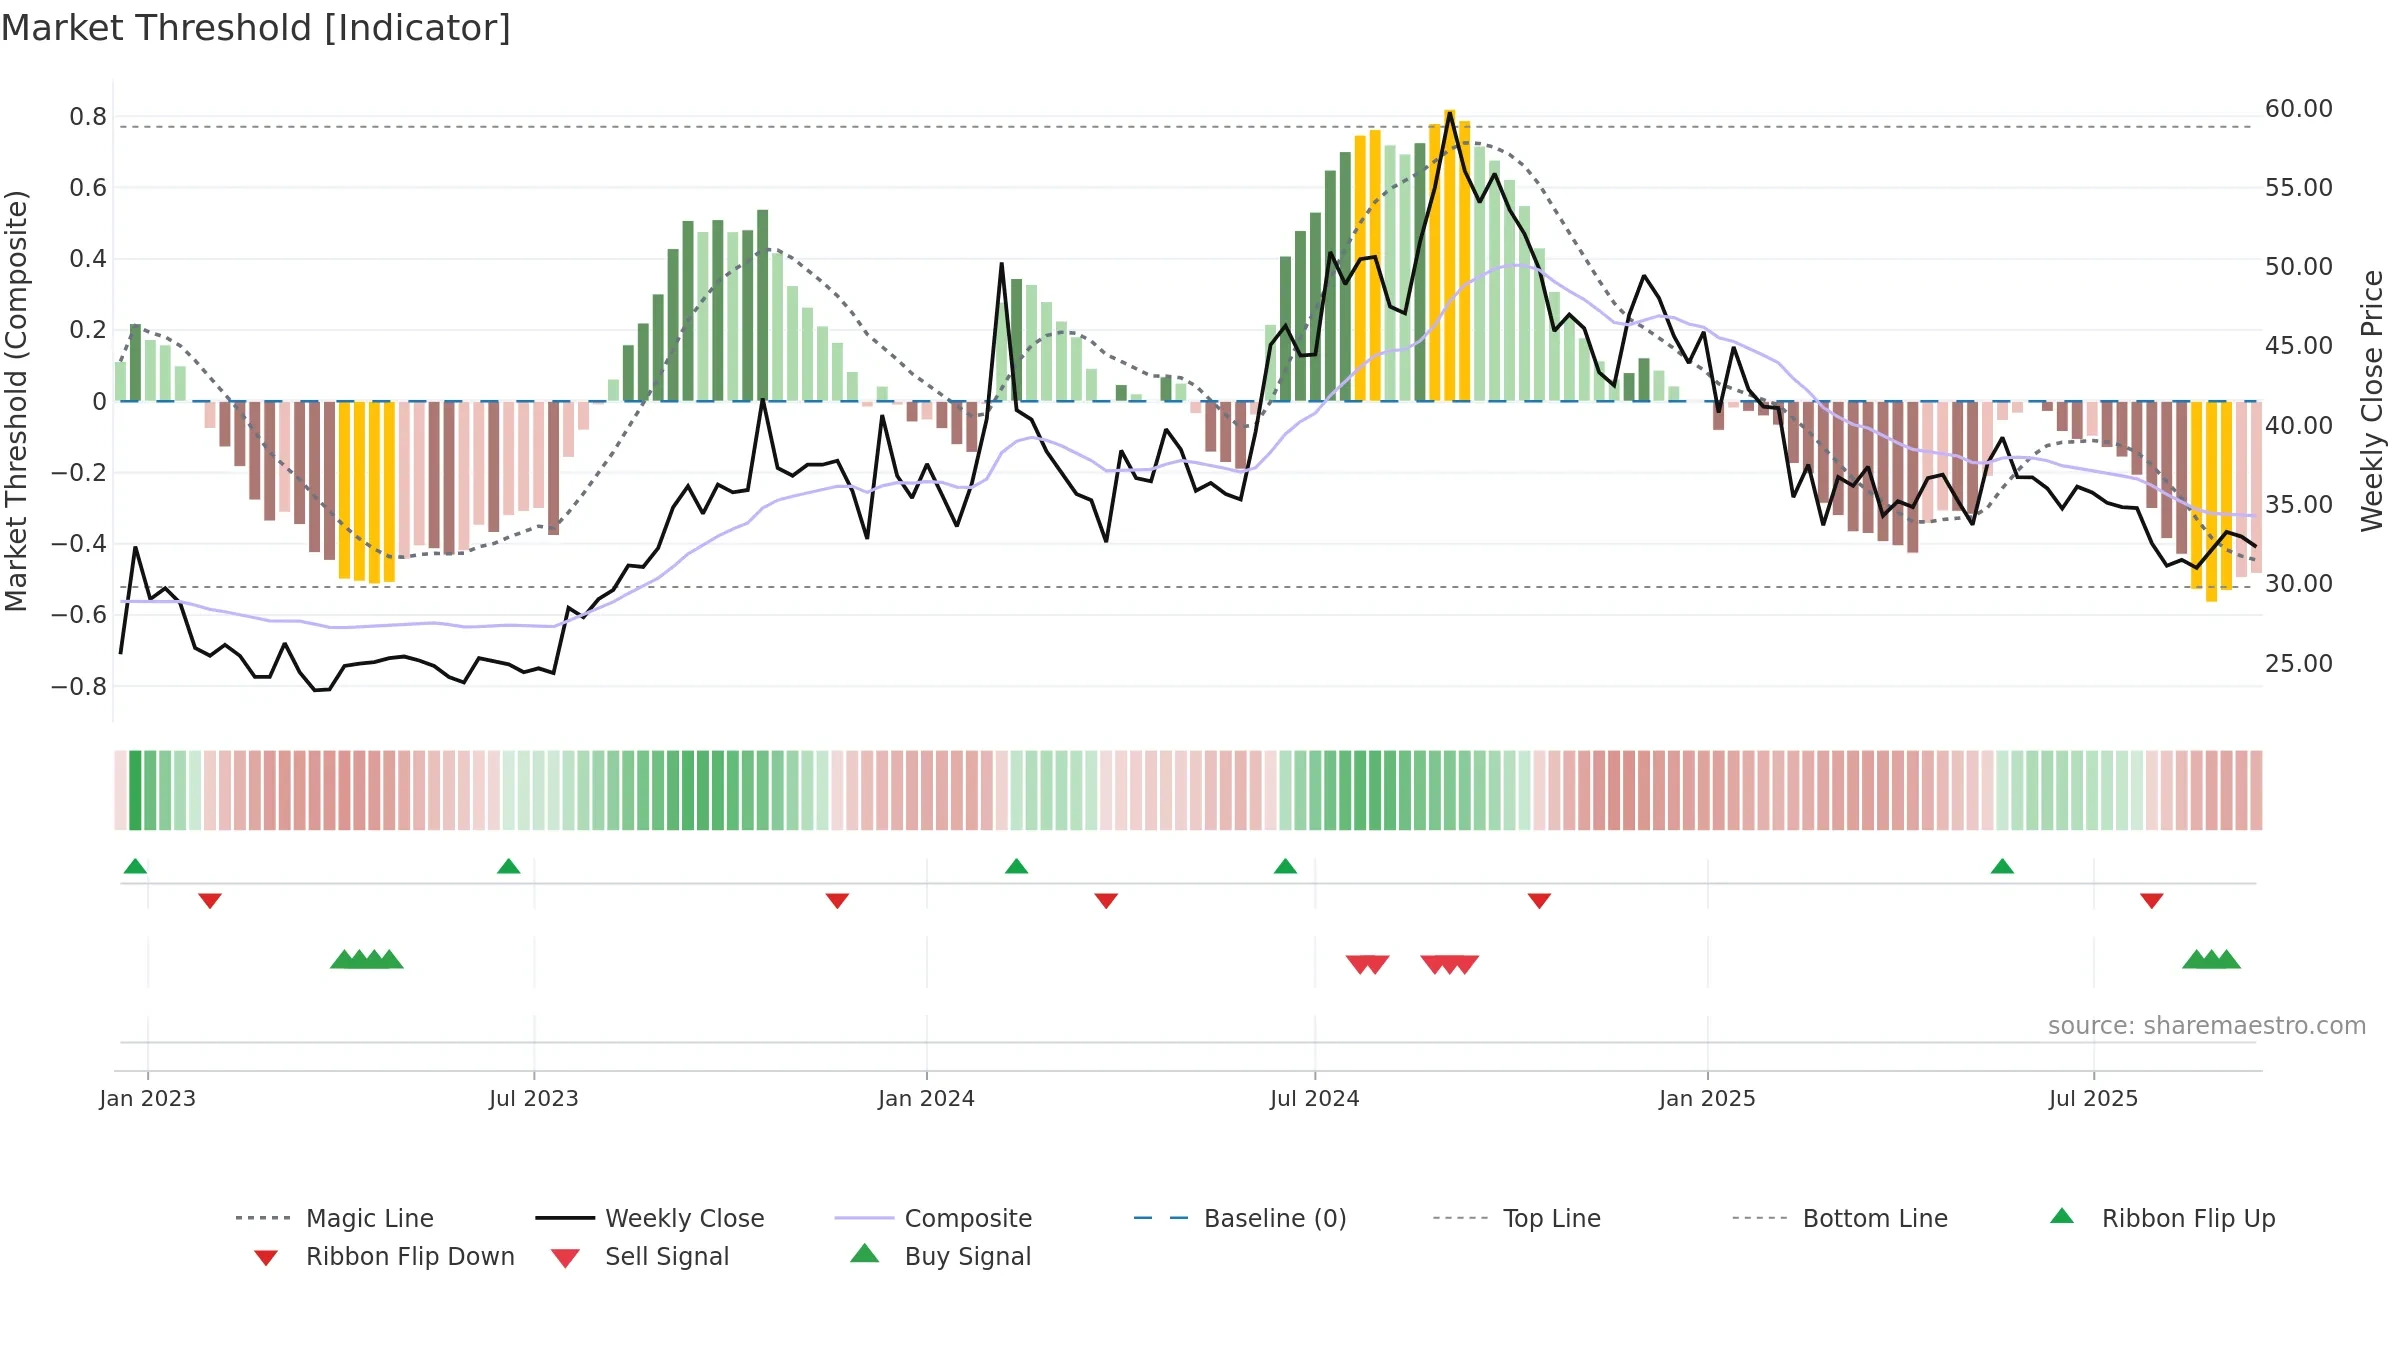Click the dark green ribbon segment near Jan 2023
This screenshot has height=1350, width=2400.
(x=135, y=790)
